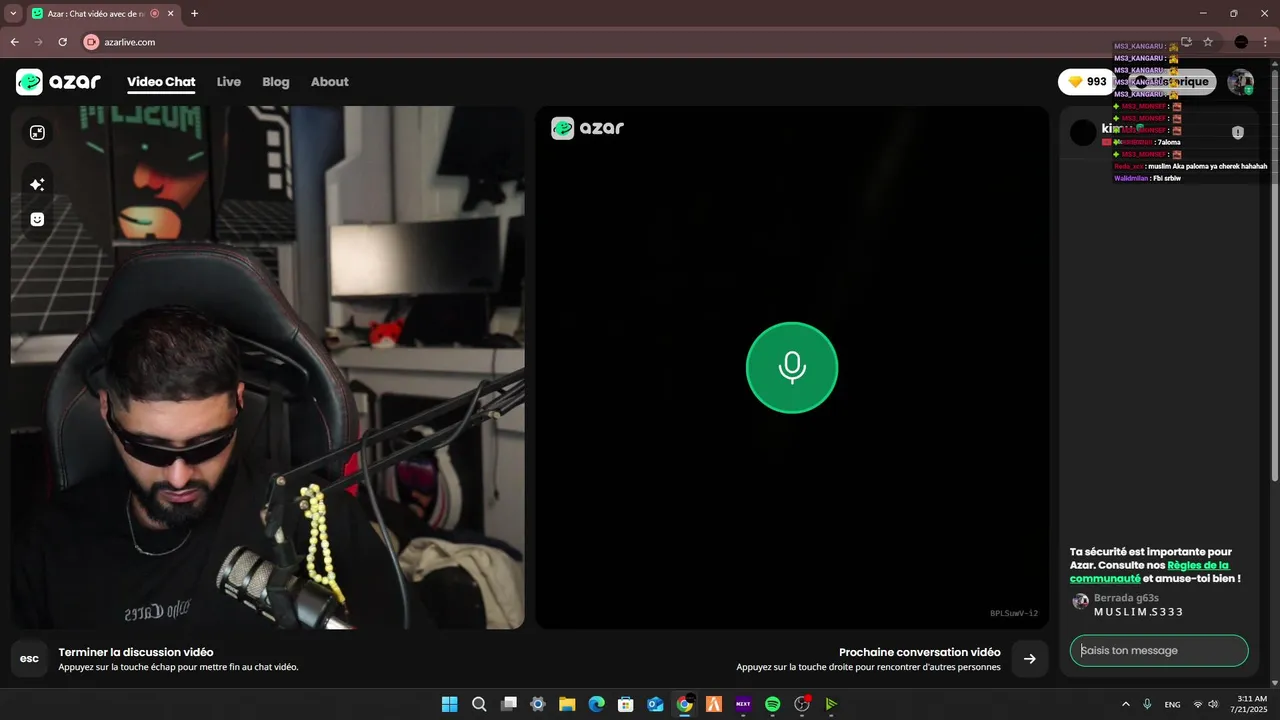Screen dimensions: 1280x720
Task: Open Windows taskbar search
Action: 479,704
